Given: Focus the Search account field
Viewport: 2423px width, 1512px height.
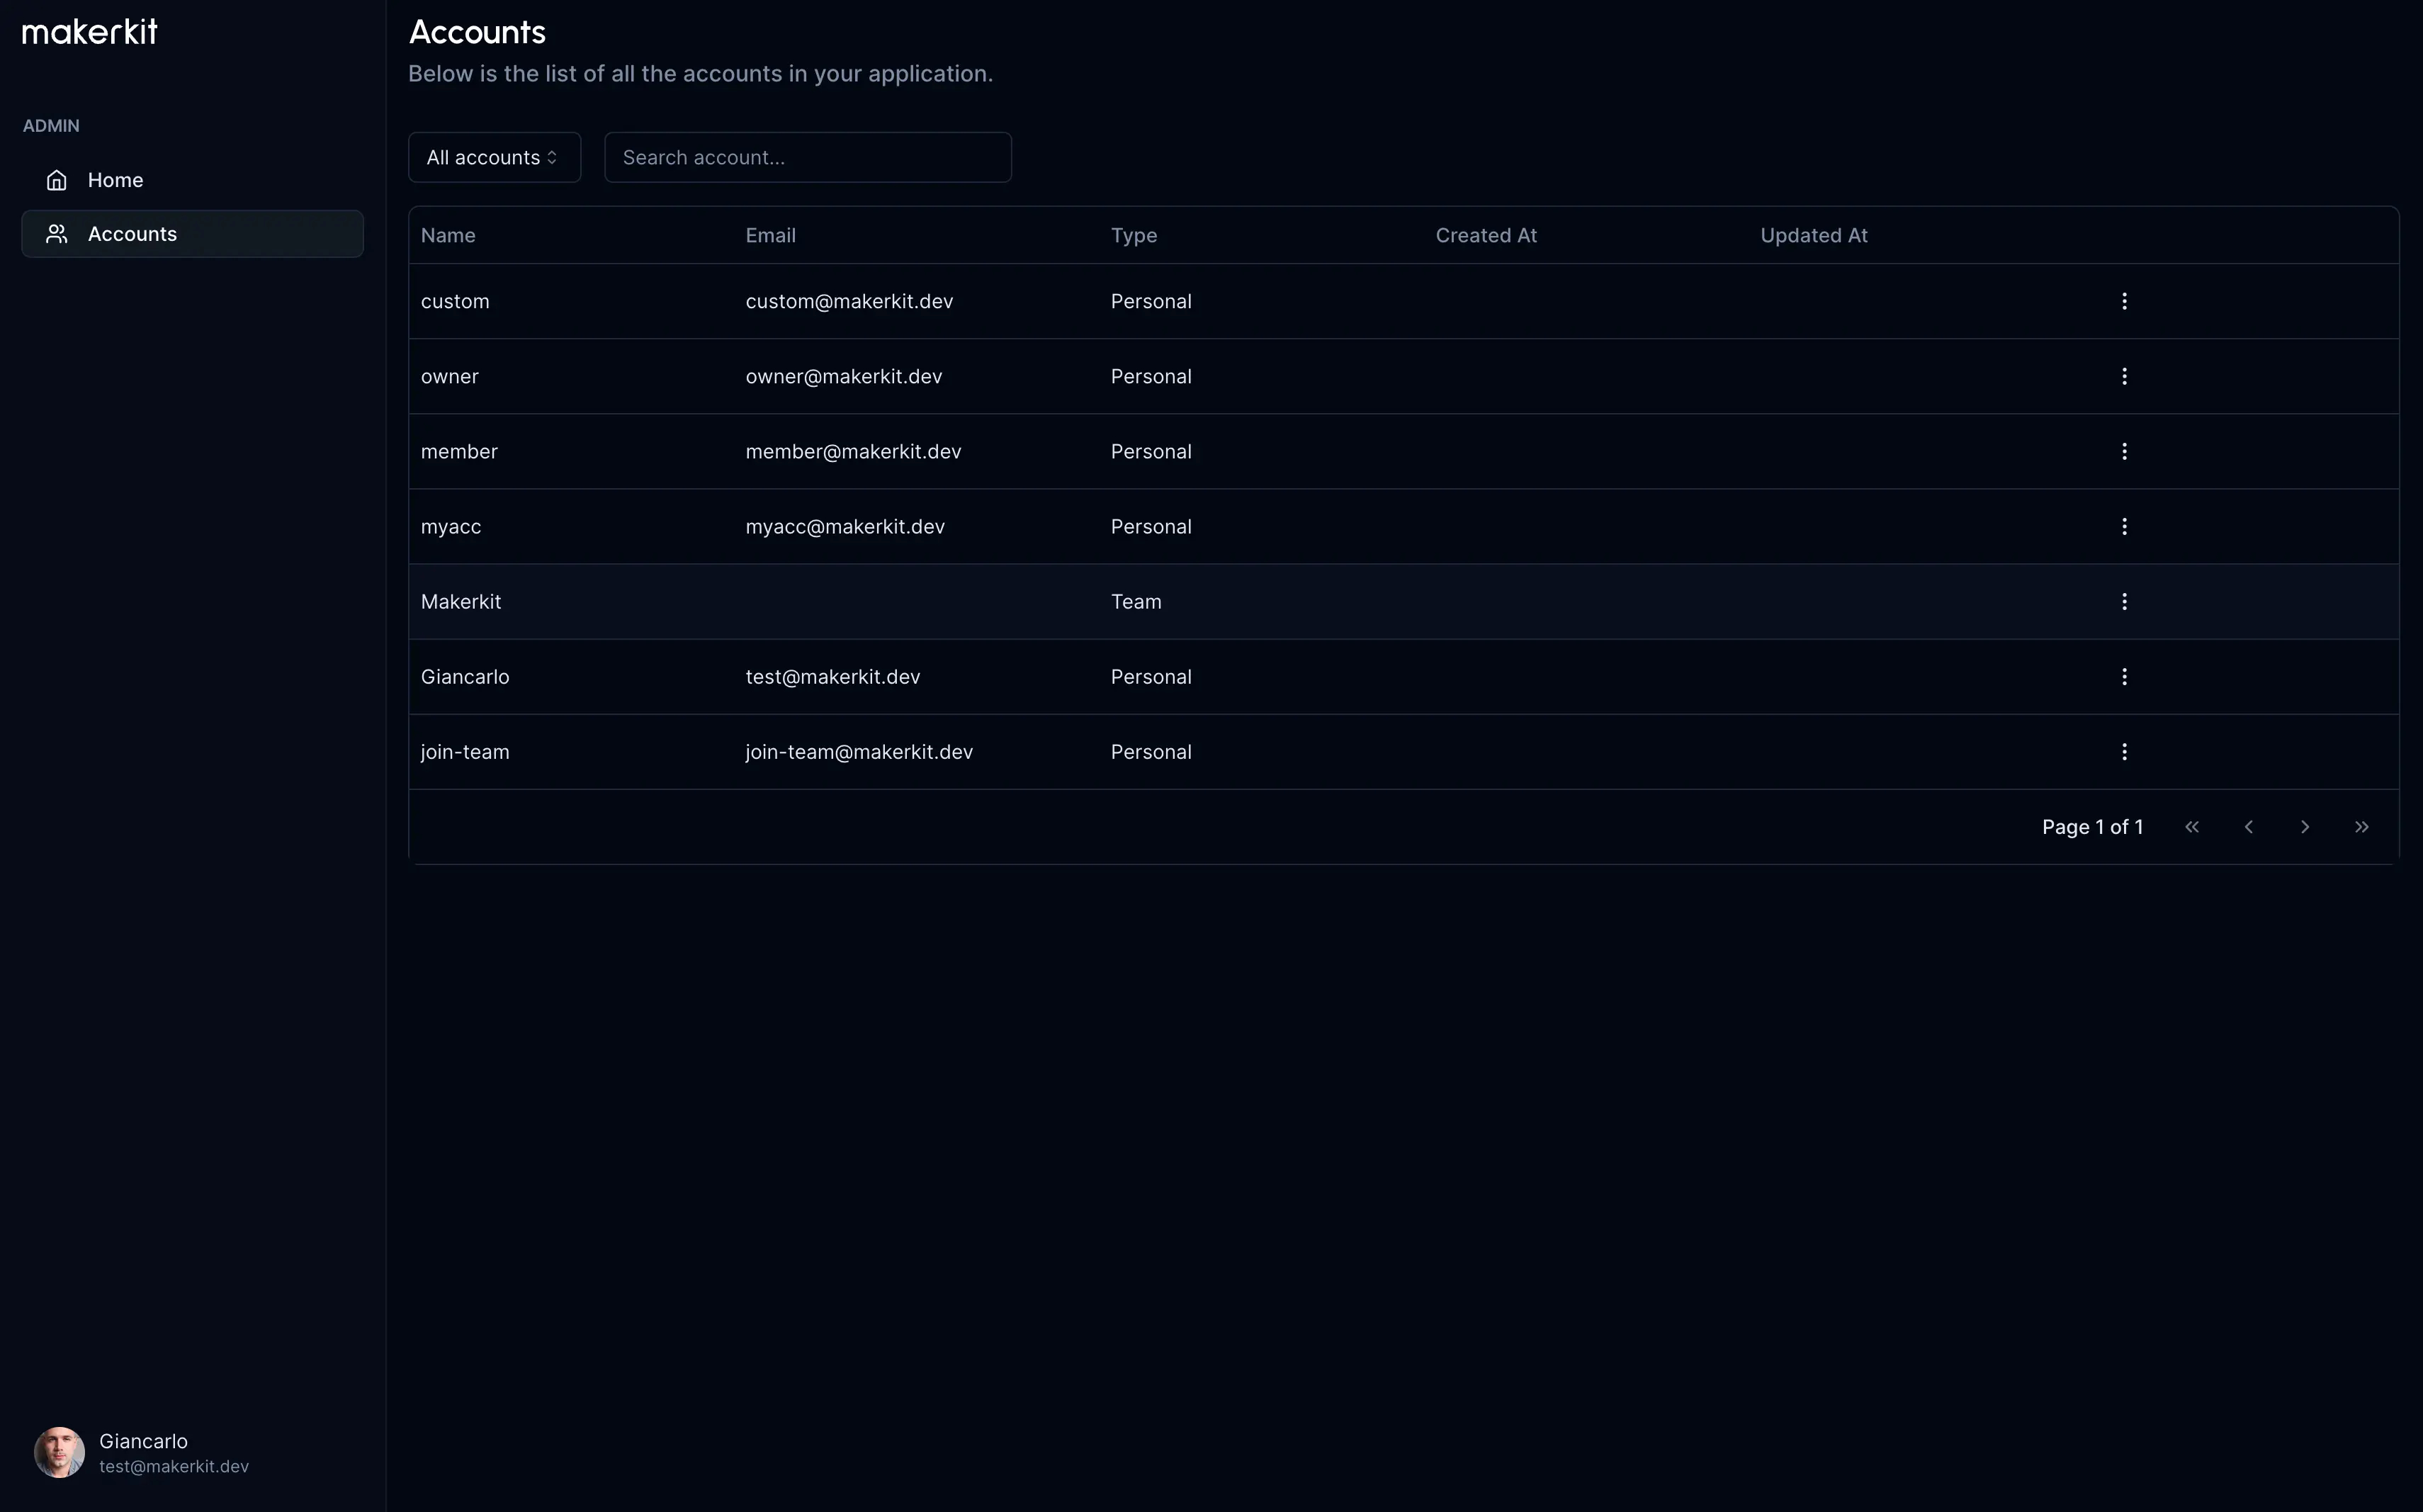Looking at the screenshot, I should coord(807,157).
